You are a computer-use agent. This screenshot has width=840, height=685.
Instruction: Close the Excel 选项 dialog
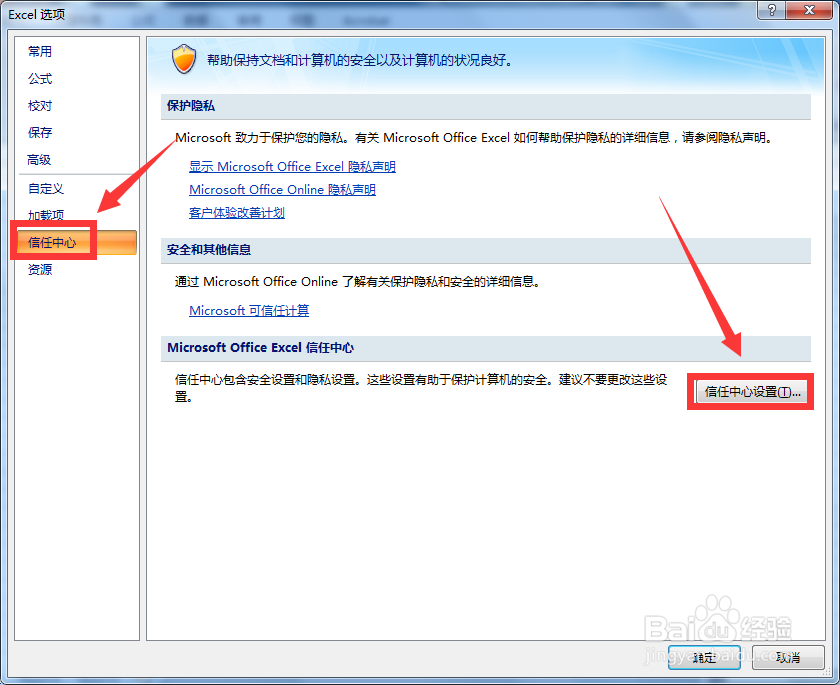point(809,10)
